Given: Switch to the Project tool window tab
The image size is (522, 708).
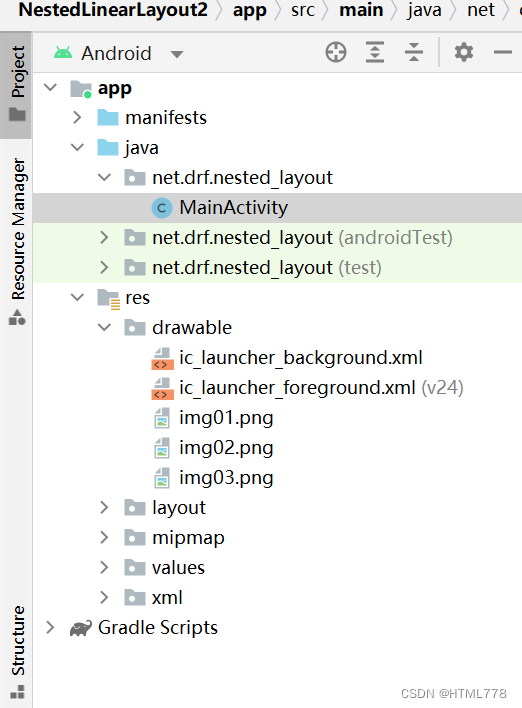Looking at the screenshot, I should pos(17,84).
